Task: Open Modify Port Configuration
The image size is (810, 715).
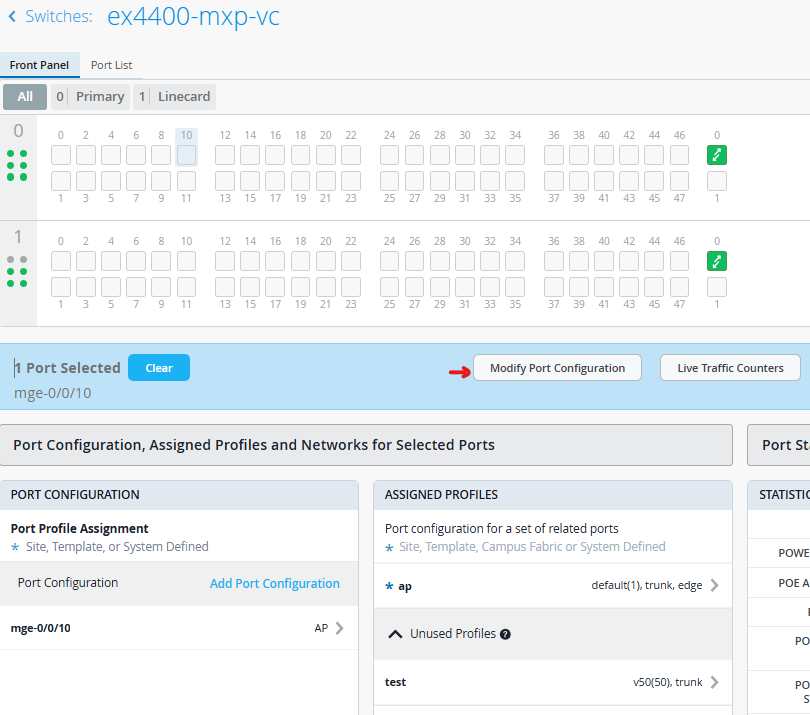Action: pos(557,368)
